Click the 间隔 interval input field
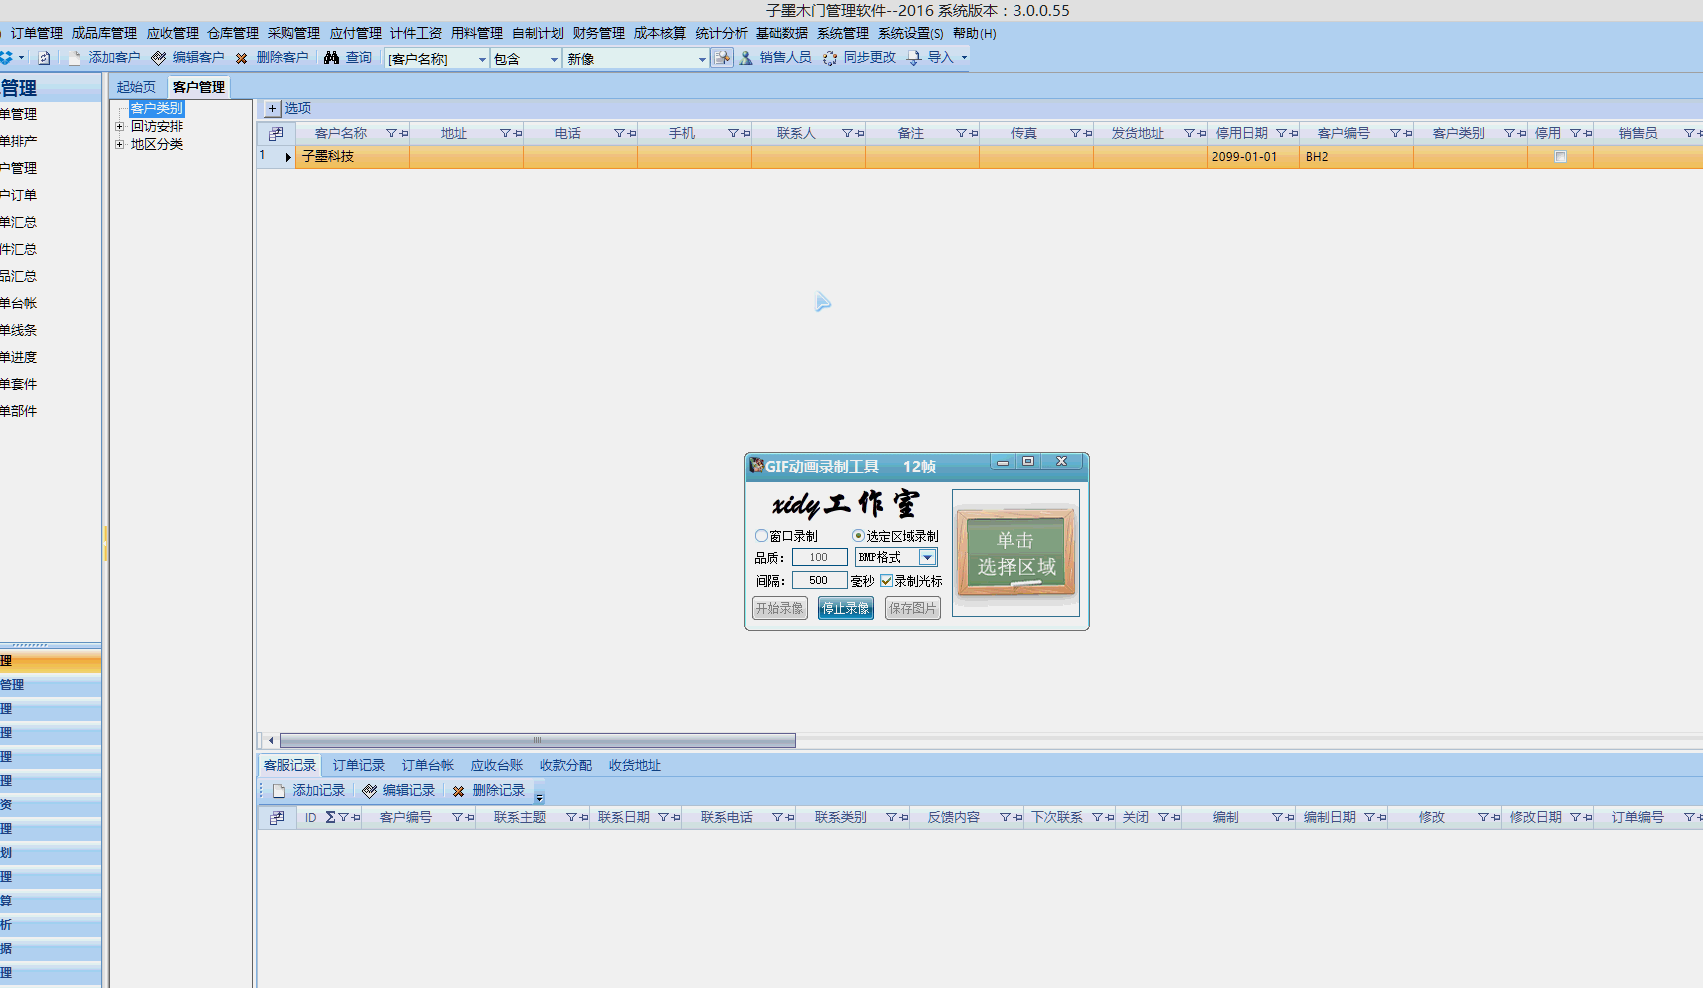The height and width of the screenshot is (988, 1703). click(819, 581)
